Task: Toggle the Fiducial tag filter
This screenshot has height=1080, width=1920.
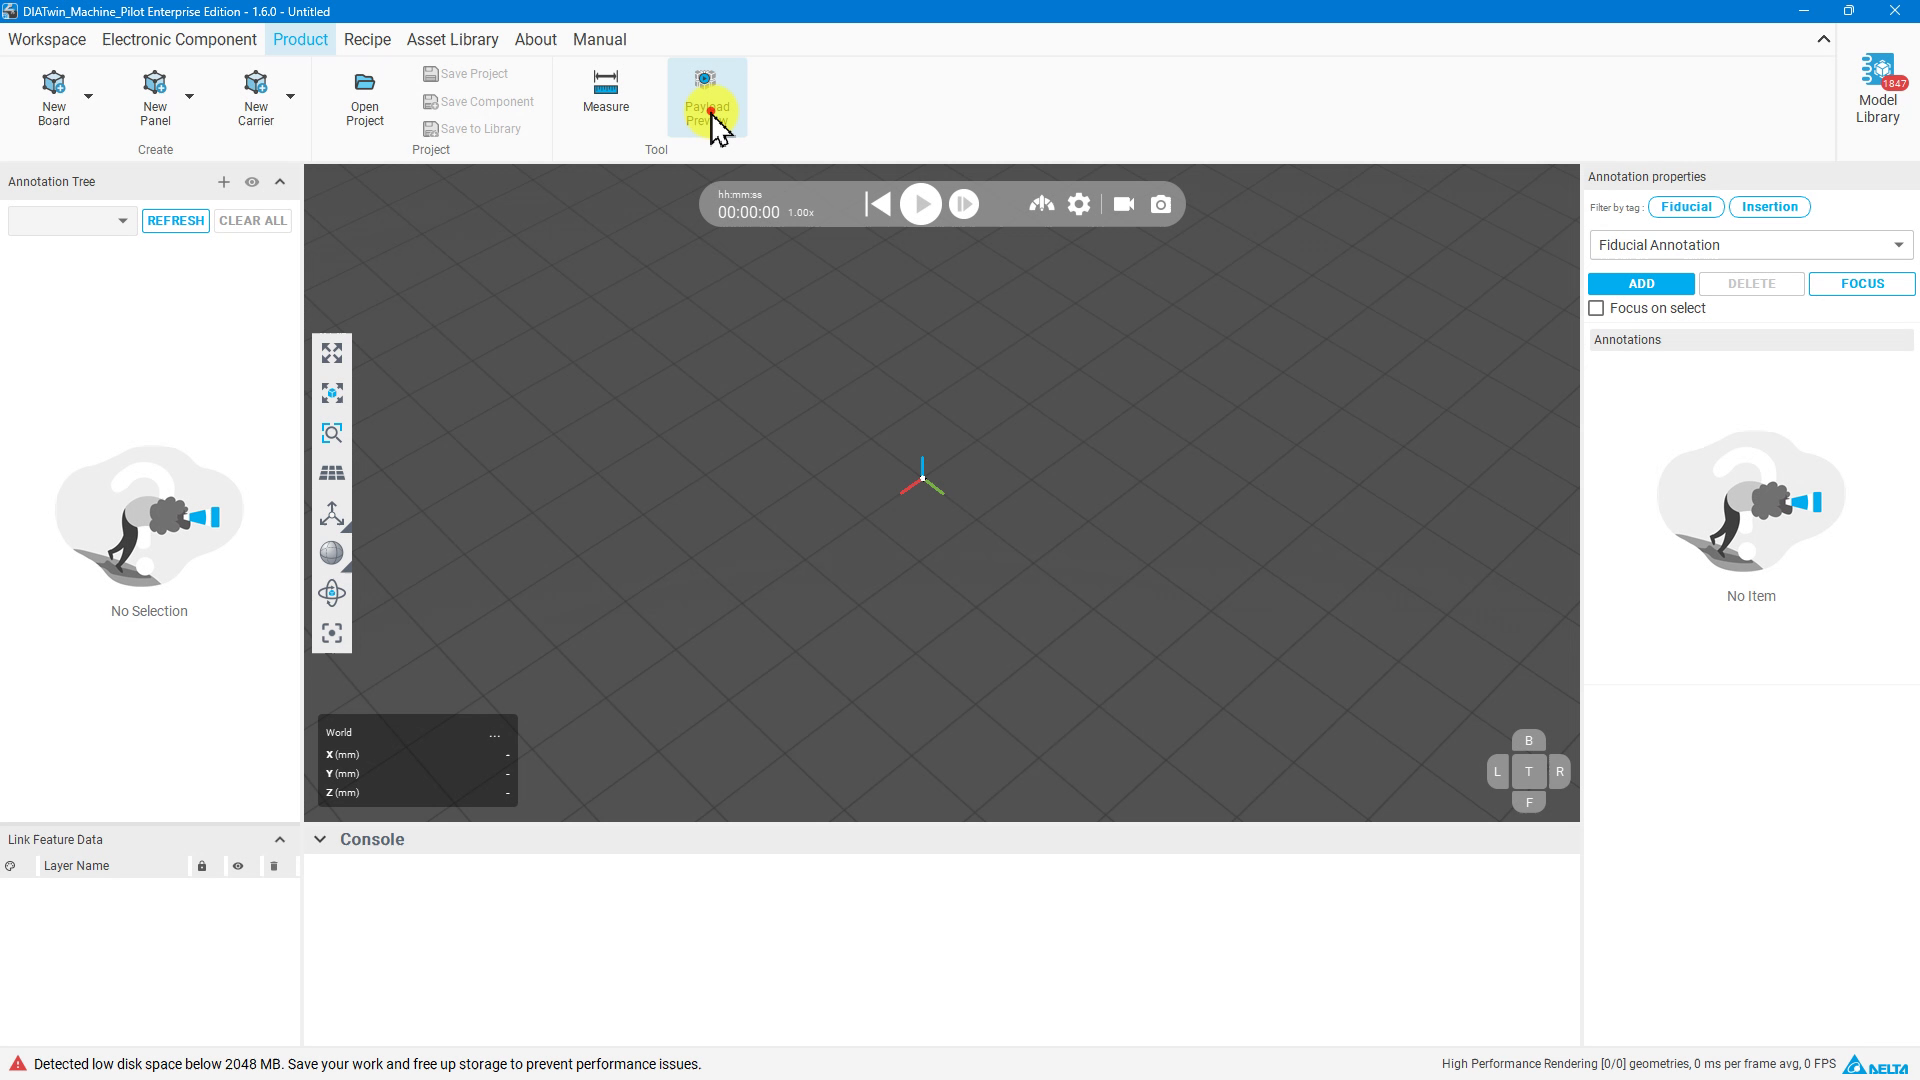Action: (x=1686, y=207)
